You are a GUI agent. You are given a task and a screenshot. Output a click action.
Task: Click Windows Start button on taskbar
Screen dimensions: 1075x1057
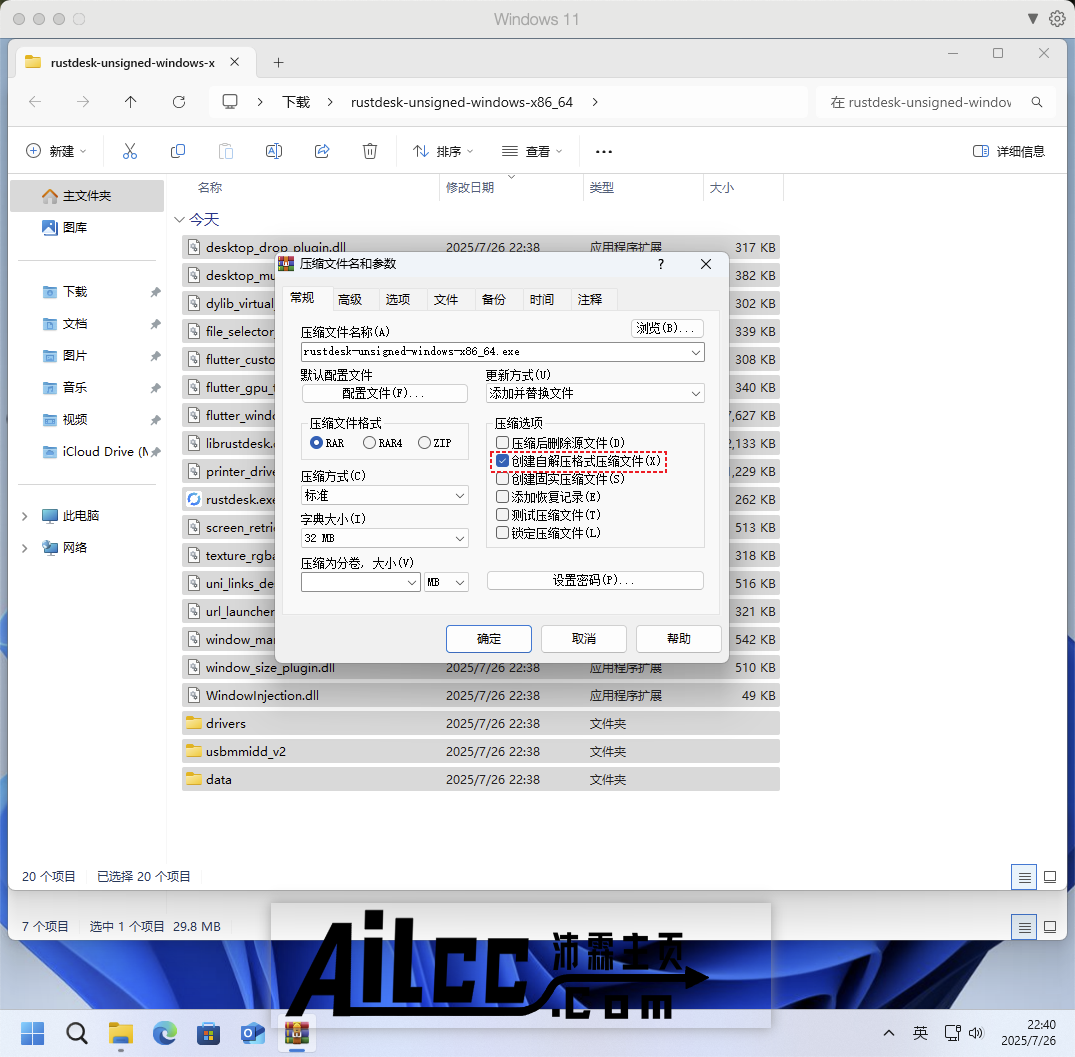point(32,1033)
